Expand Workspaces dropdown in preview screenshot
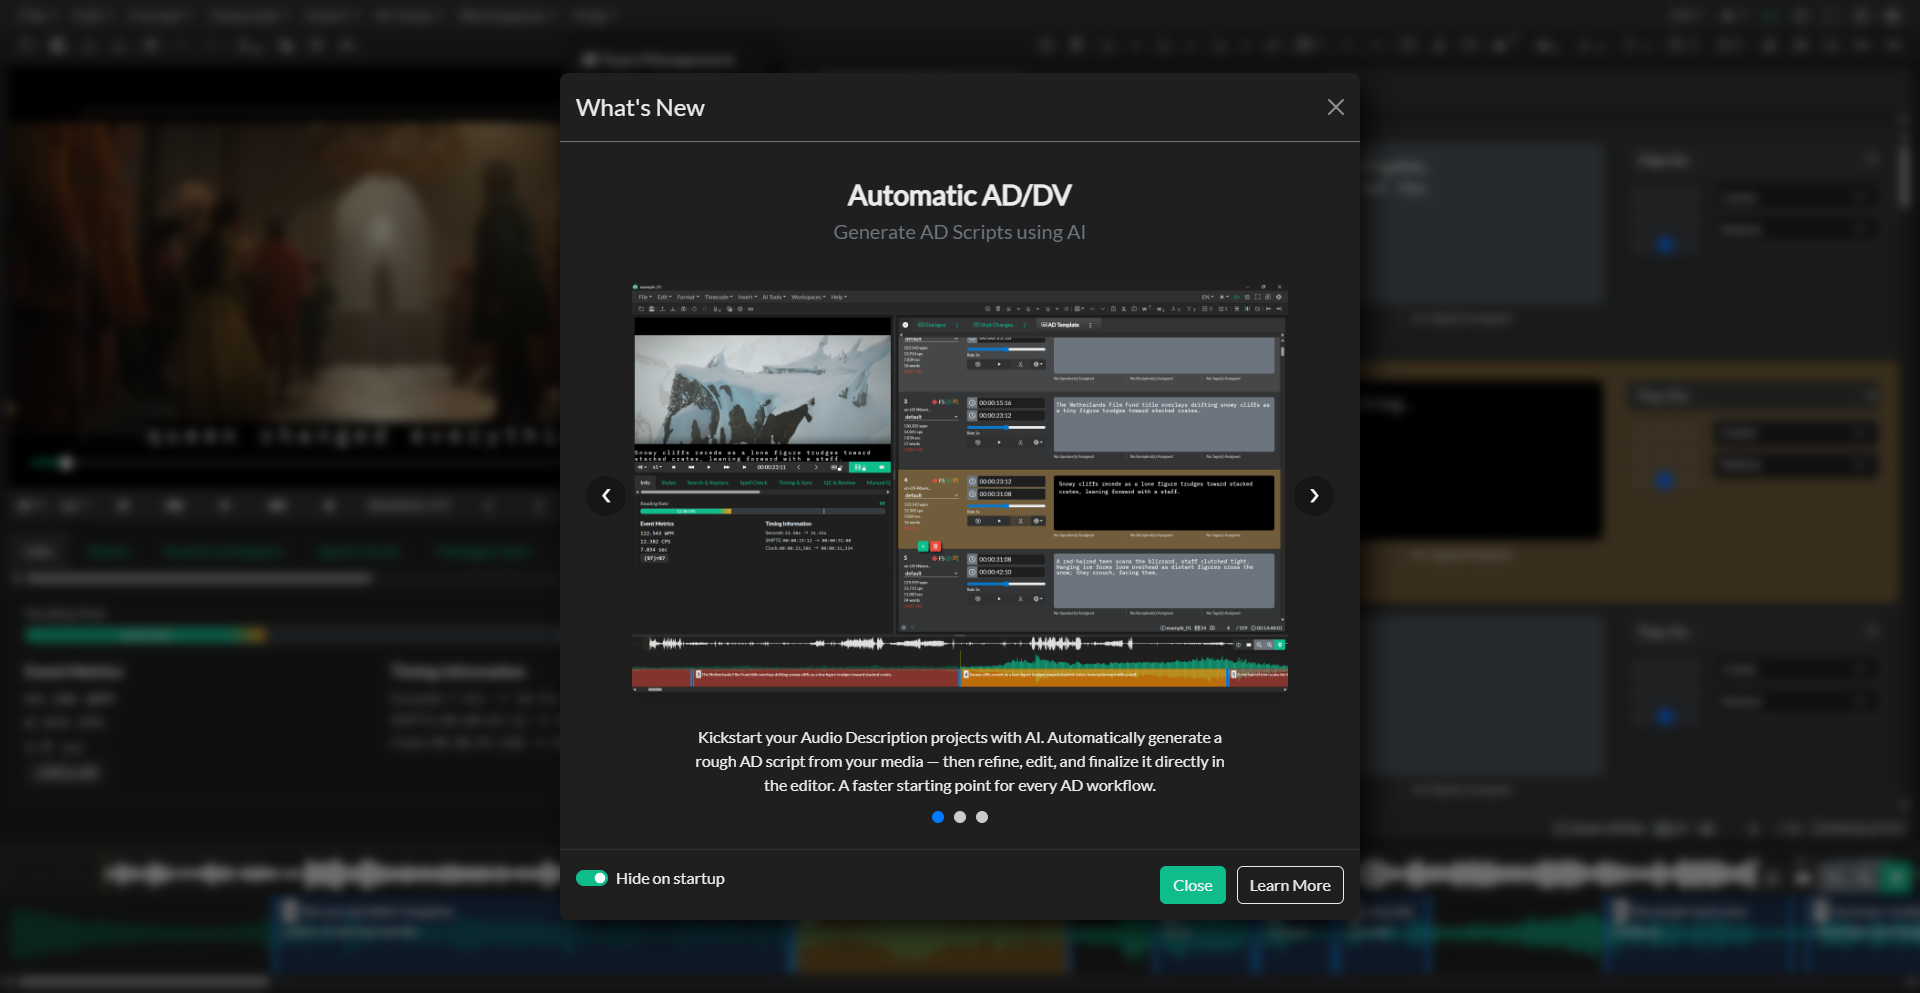Viewport: 1920px width, 993px height. point(806,297)
